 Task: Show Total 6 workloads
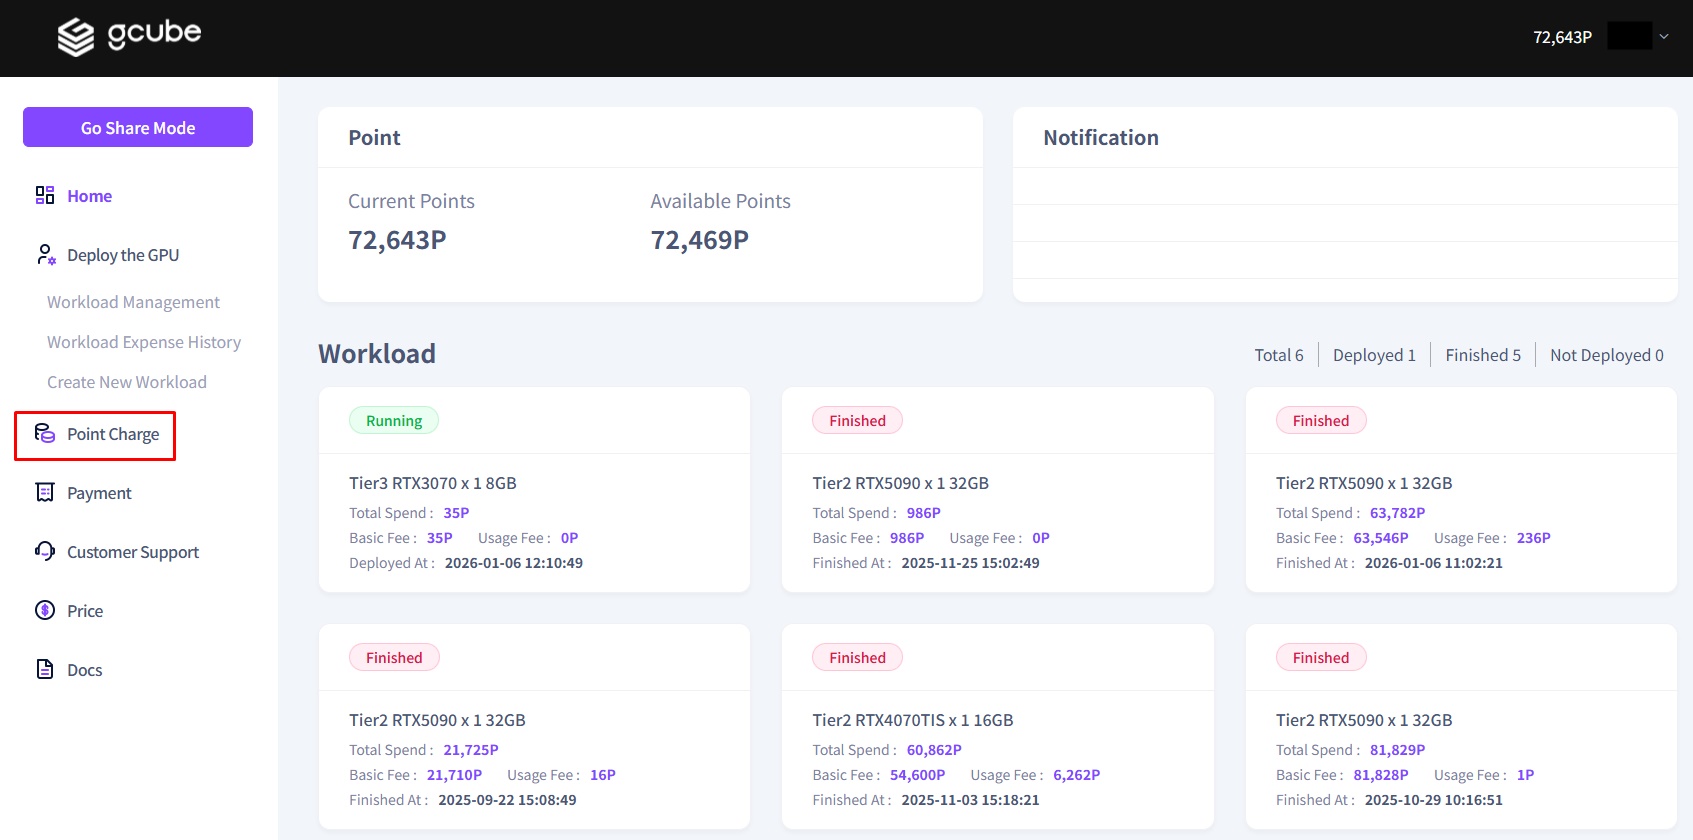point(1279,355)
